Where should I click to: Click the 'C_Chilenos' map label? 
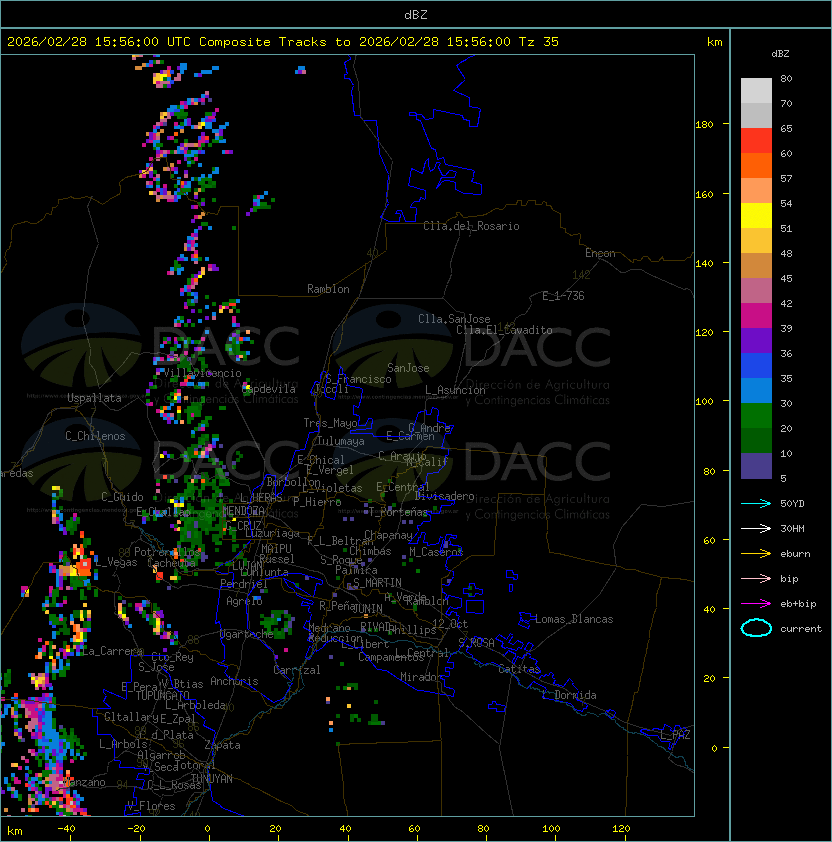(x=95, y=436)
